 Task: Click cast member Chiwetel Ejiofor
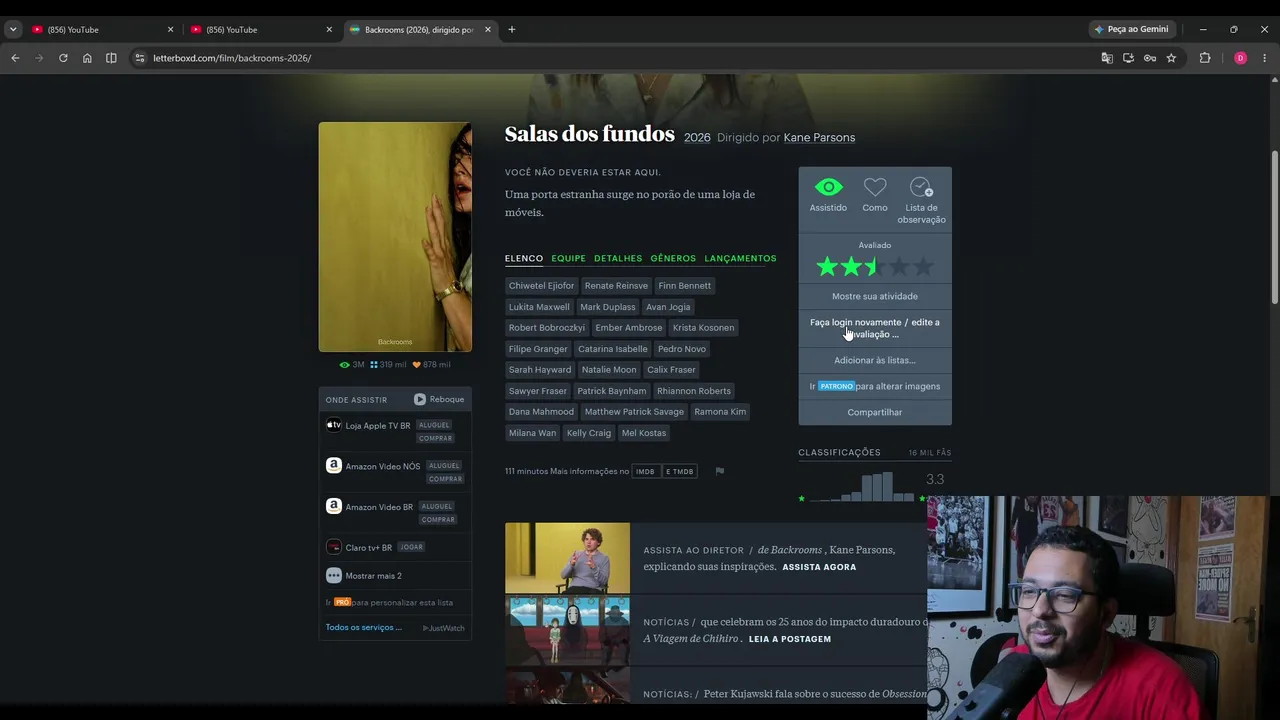(x=542, y=286)
